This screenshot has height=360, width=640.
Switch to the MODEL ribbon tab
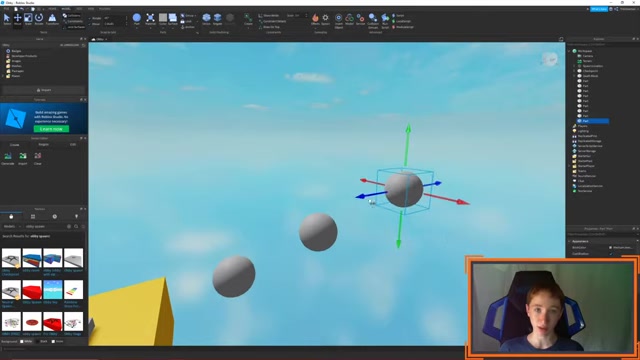tap(66, 9)
